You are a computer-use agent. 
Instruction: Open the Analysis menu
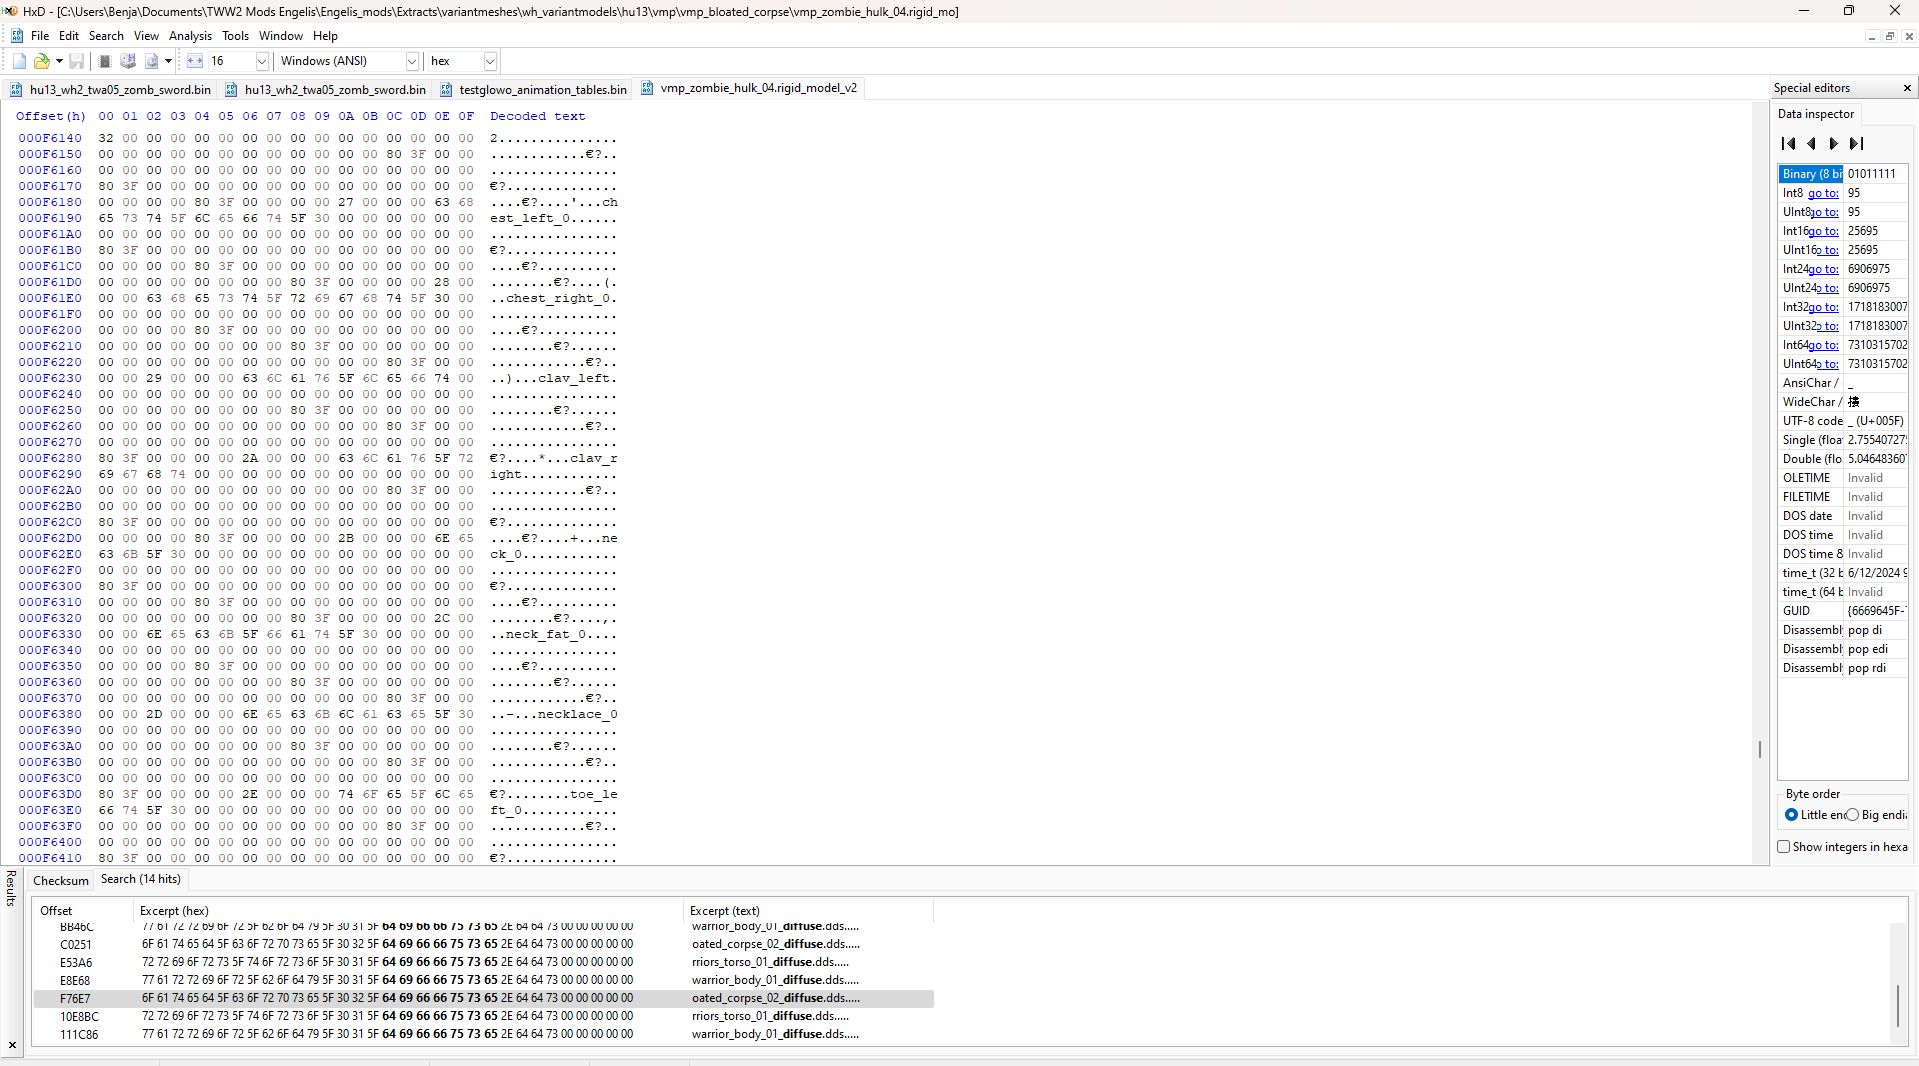point(190,35)
